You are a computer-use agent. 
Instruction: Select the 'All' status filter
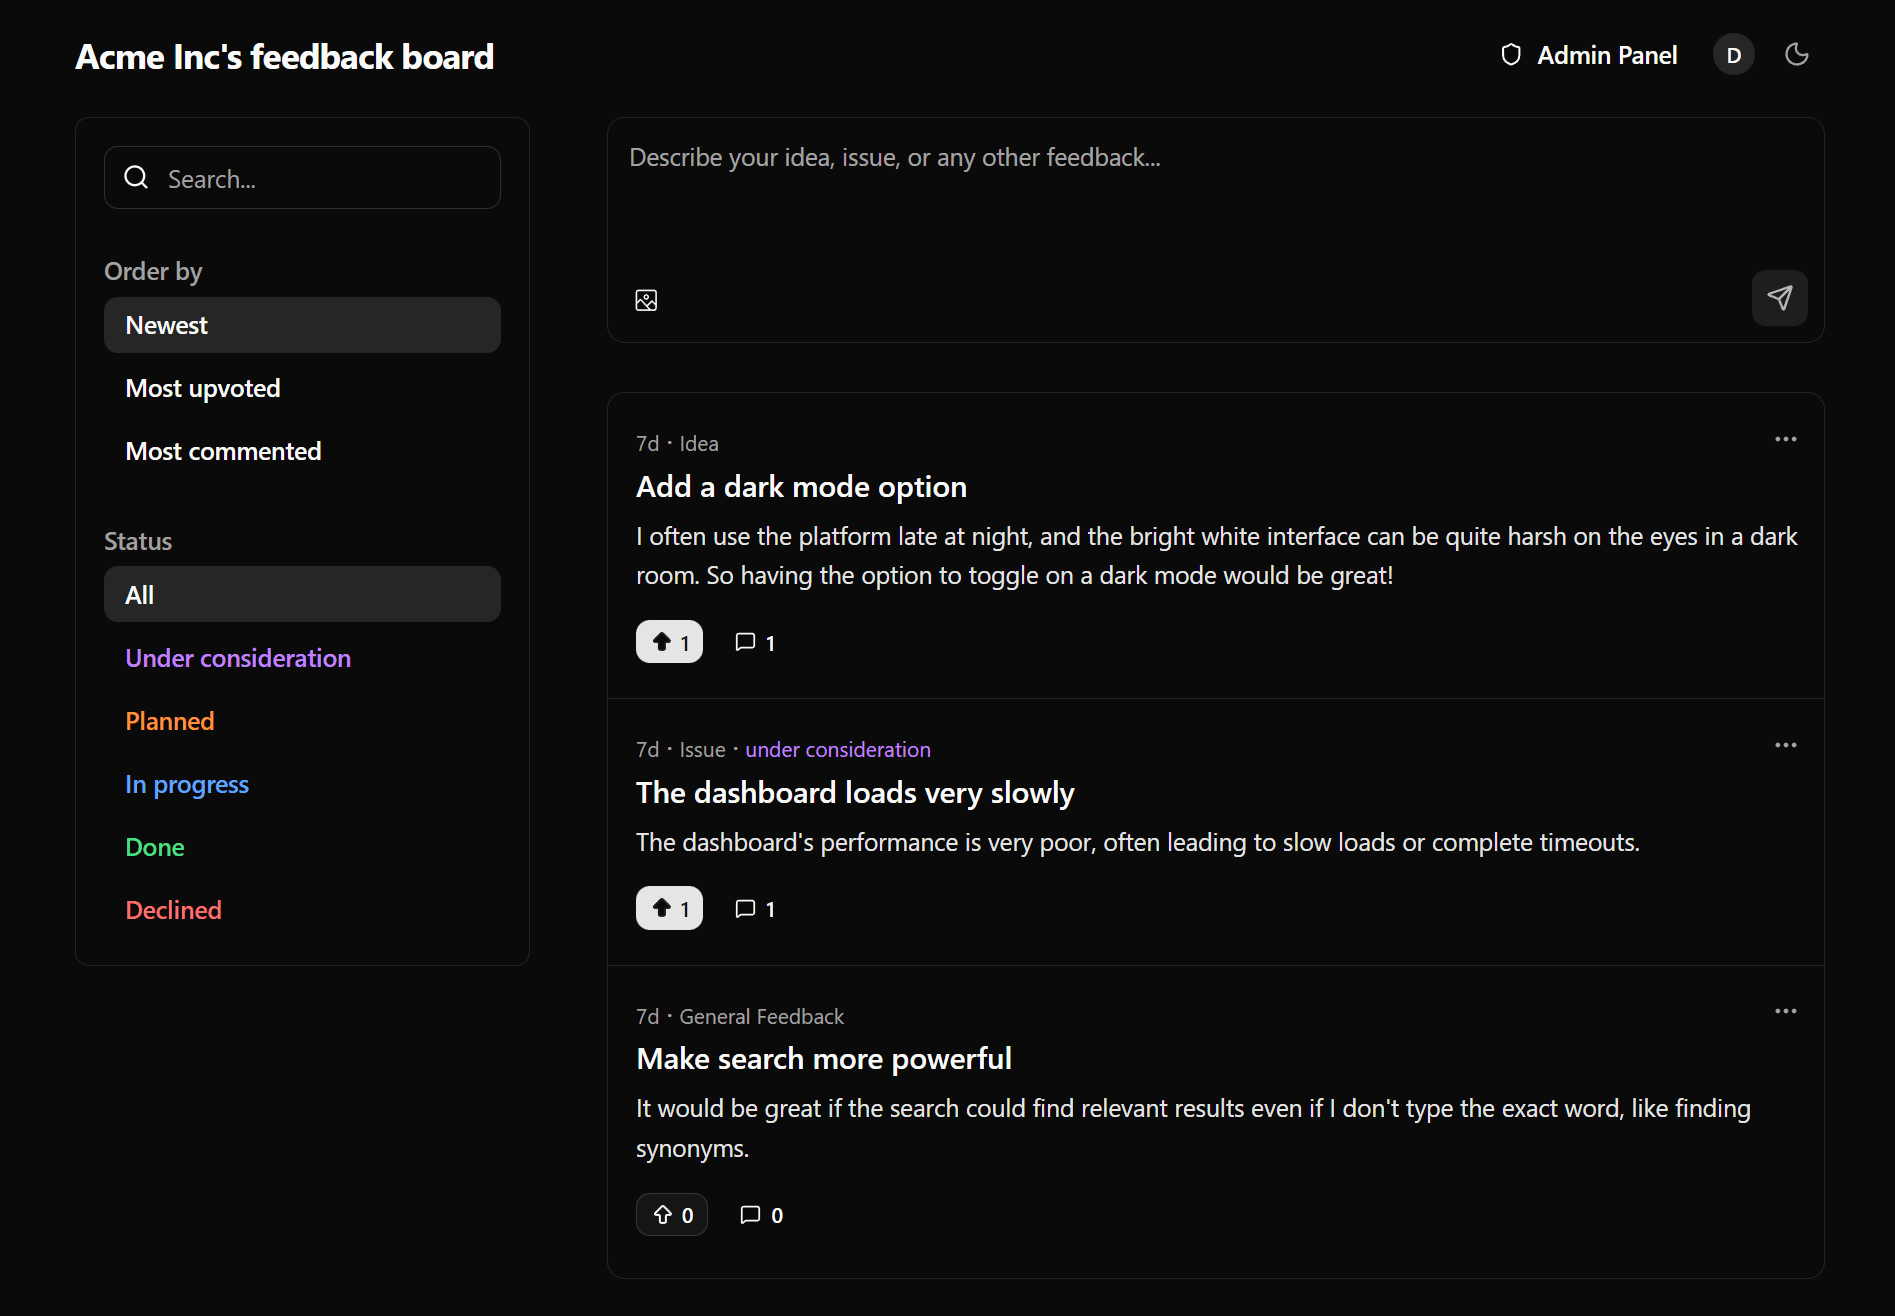(x=139, y=594)
